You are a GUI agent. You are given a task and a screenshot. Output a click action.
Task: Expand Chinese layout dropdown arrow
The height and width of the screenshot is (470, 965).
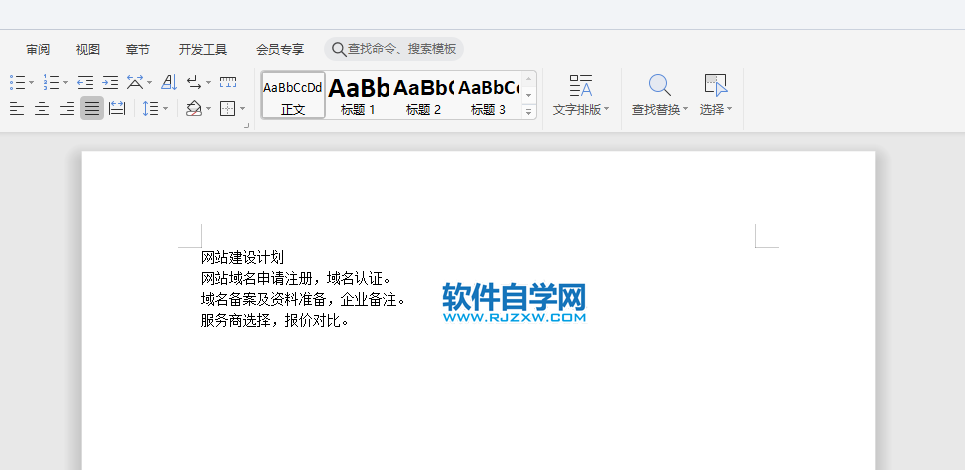150,82
